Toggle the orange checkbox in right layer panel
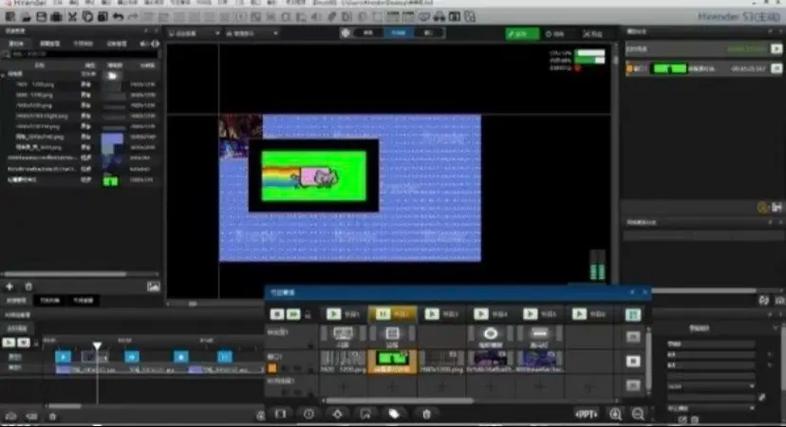Viewport: 786px width, 427px height. [629, 69]
